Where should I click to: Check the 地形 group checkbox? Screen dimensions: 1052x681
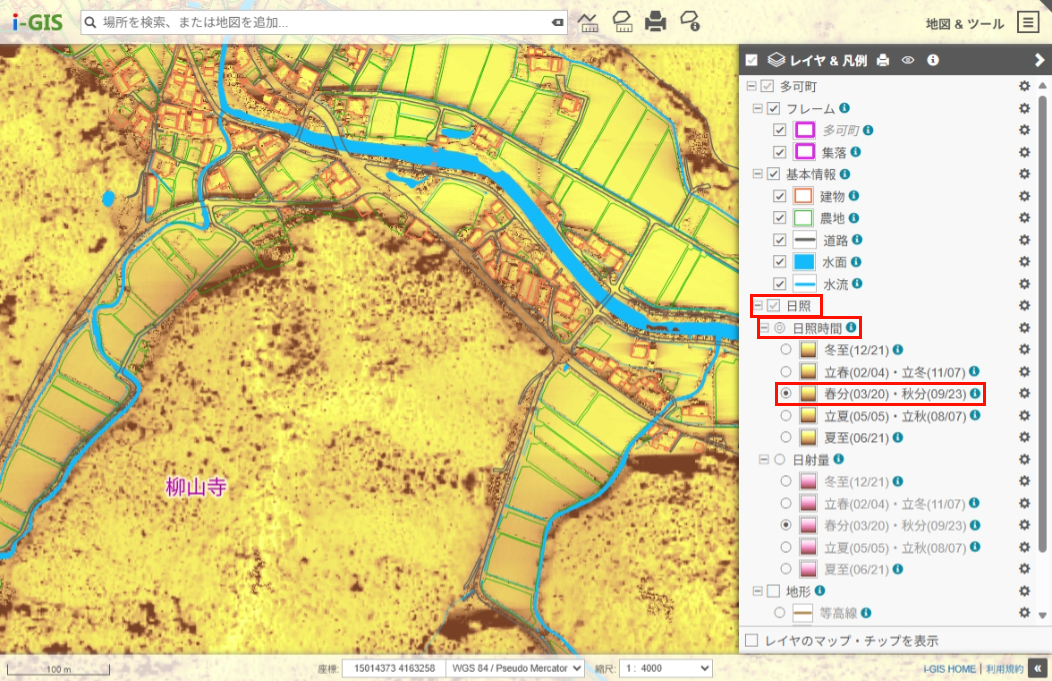(774, 591)
